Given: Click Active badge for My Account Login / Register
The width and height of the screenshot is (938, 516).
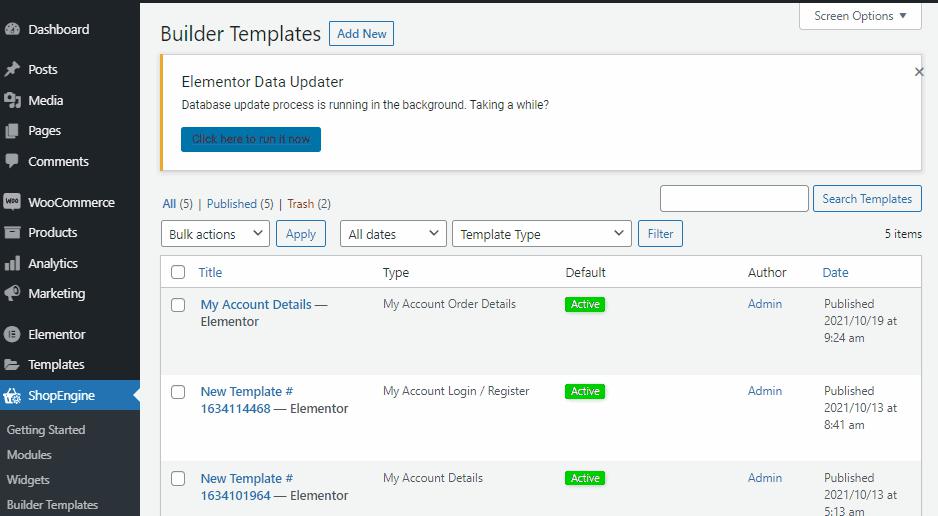Looking at the screenshot, I should pos(585,391).
